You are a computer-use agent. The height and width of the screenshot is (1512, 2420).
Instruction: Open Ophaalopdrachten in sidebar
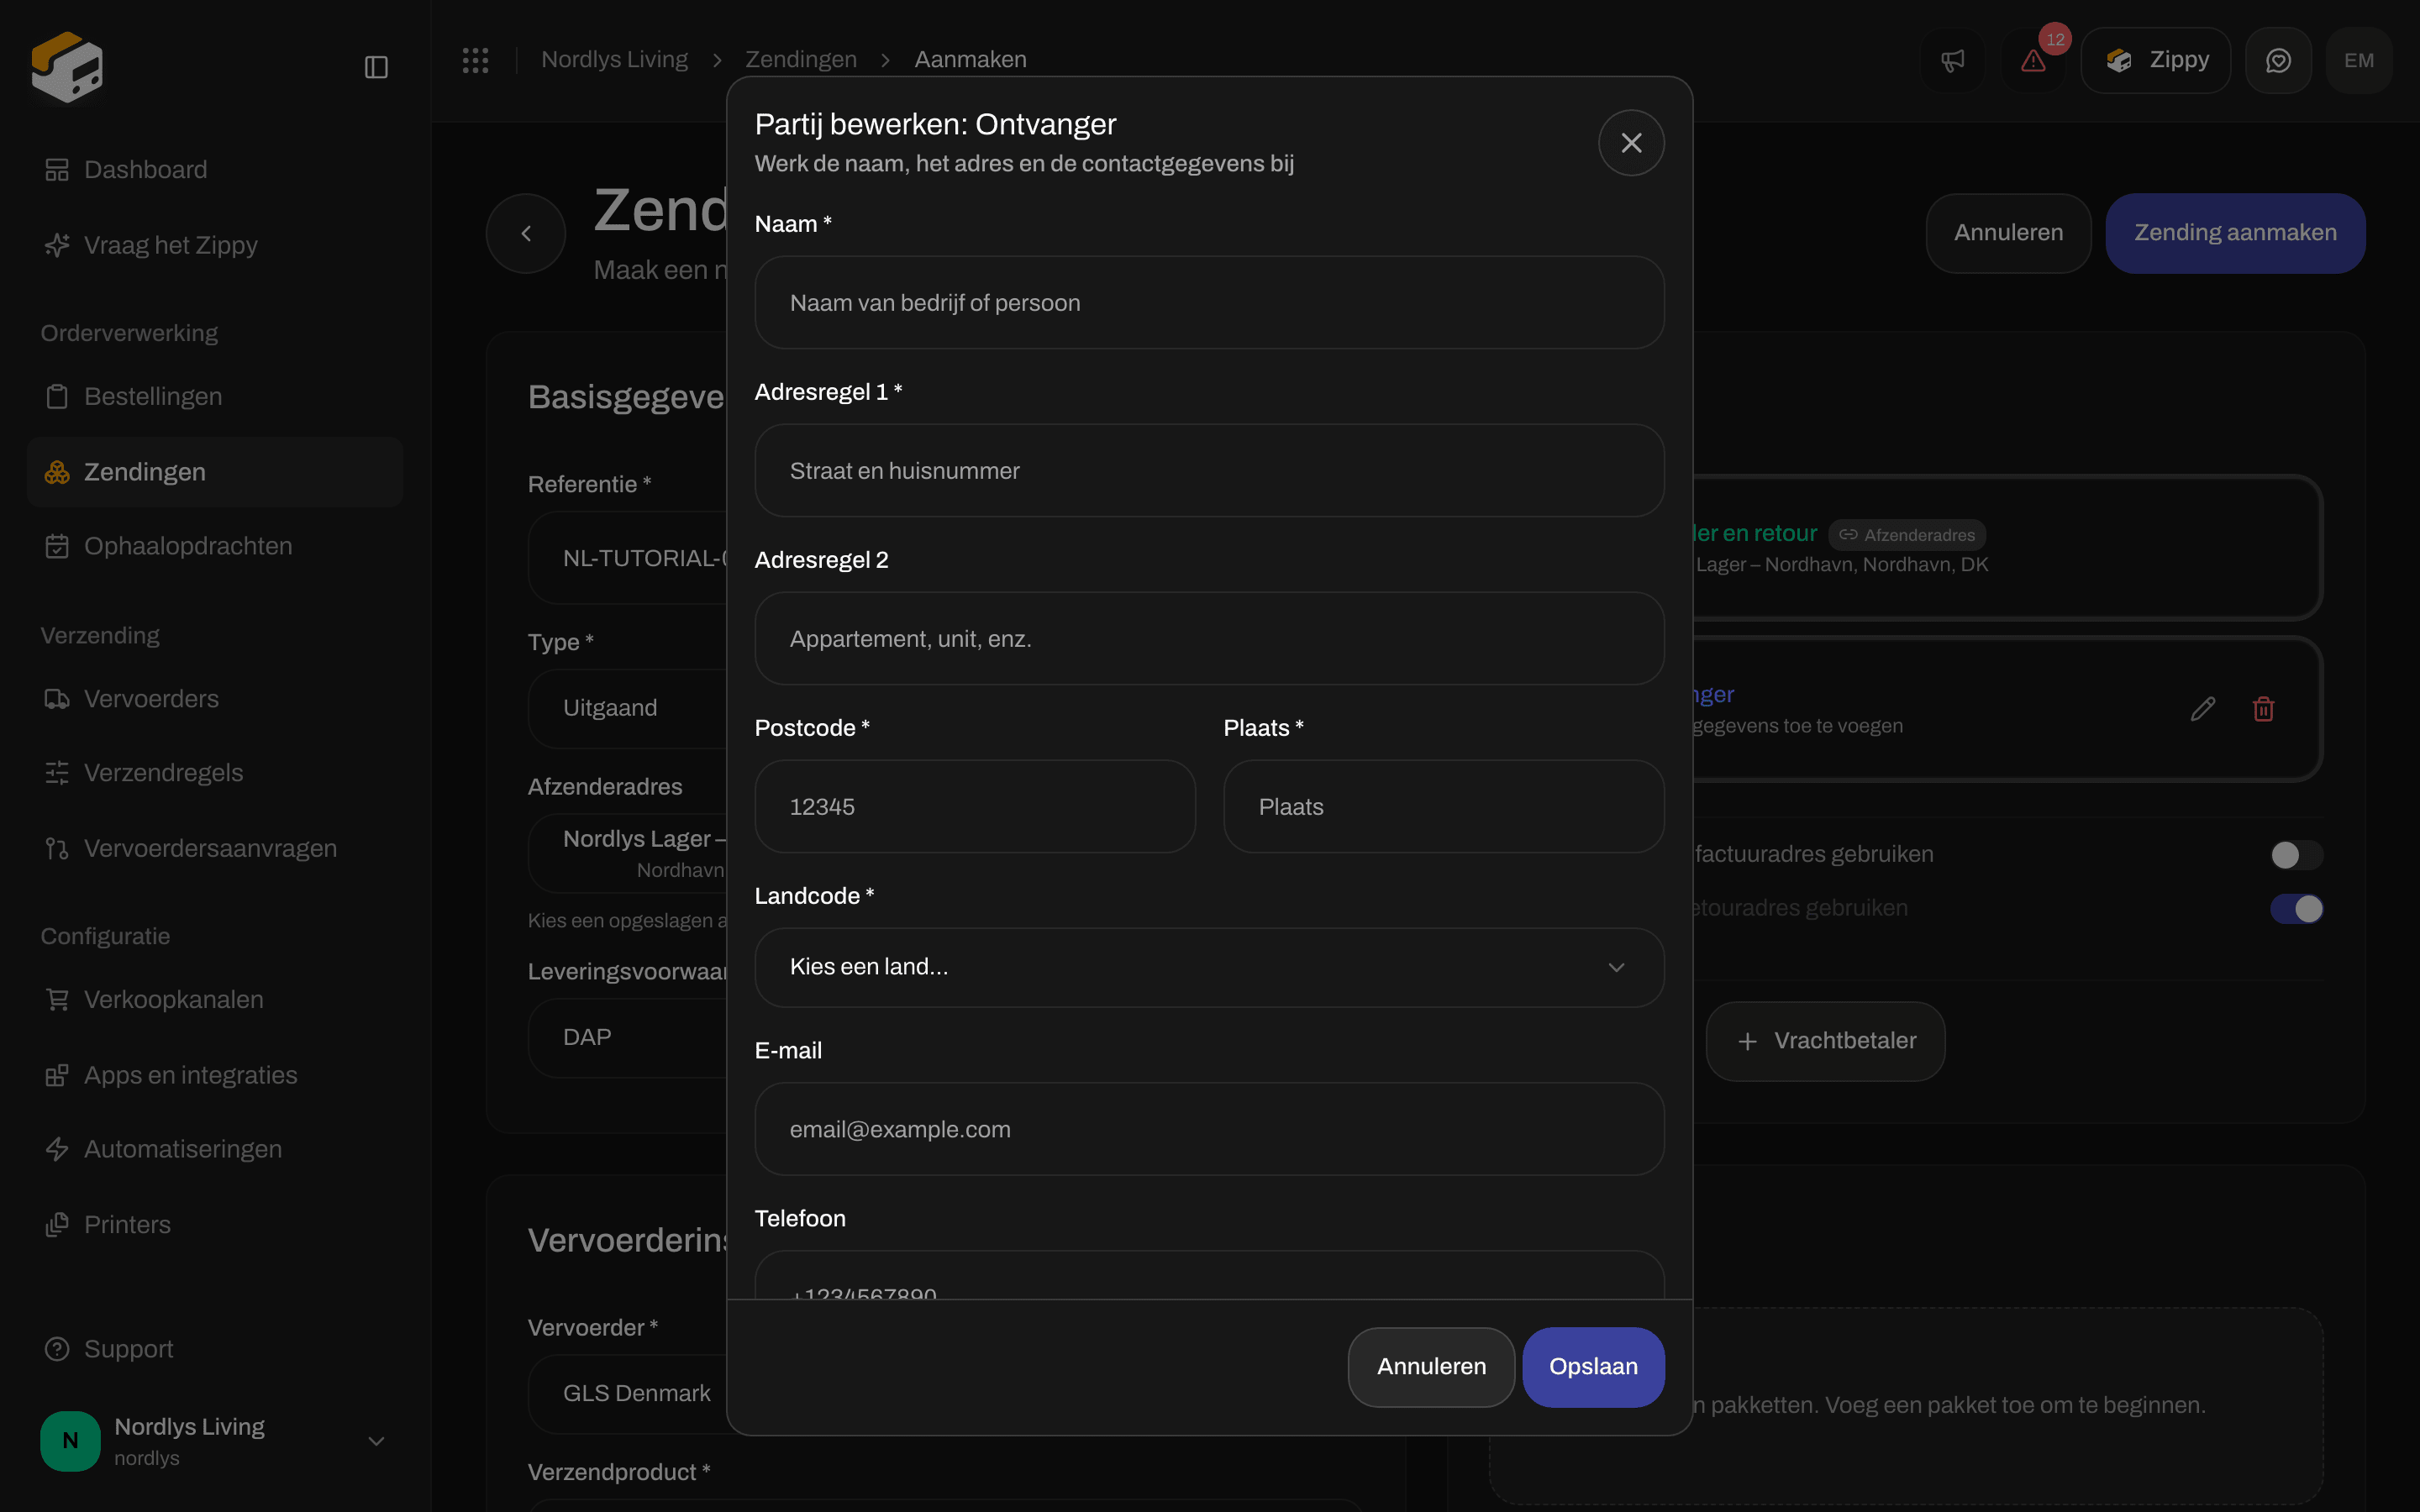tap(214, 546)
